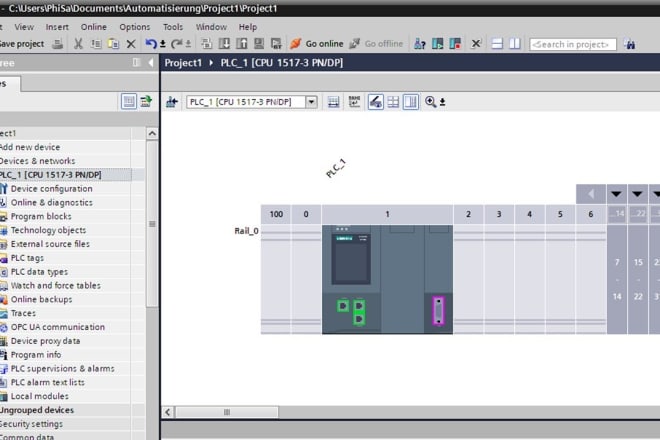The height and width of the screenshot is (440, 660).
Task: Select Add new device in project tree
Action: [x=30, y=147]
